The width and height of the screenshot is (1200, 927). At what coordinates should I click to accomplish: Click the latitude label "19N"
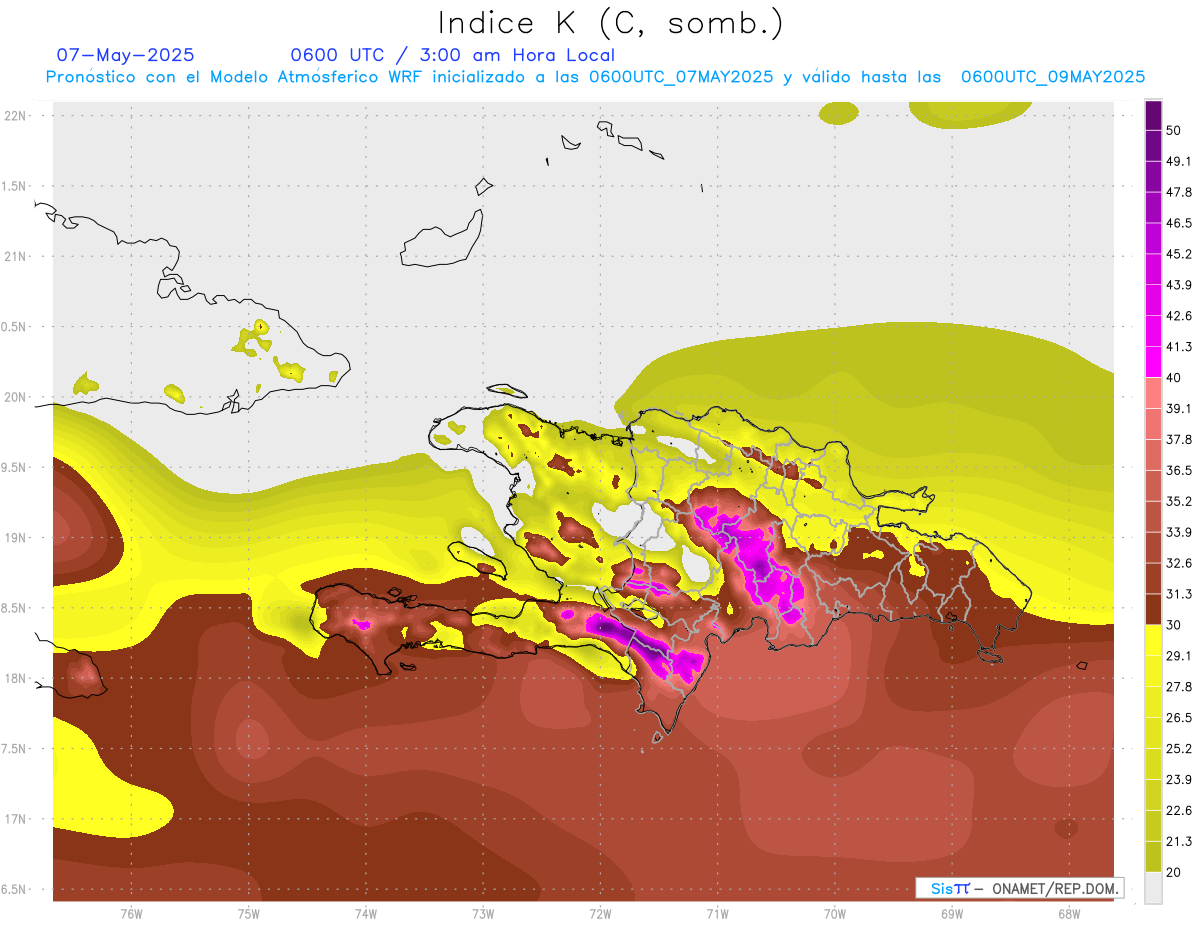16,538
